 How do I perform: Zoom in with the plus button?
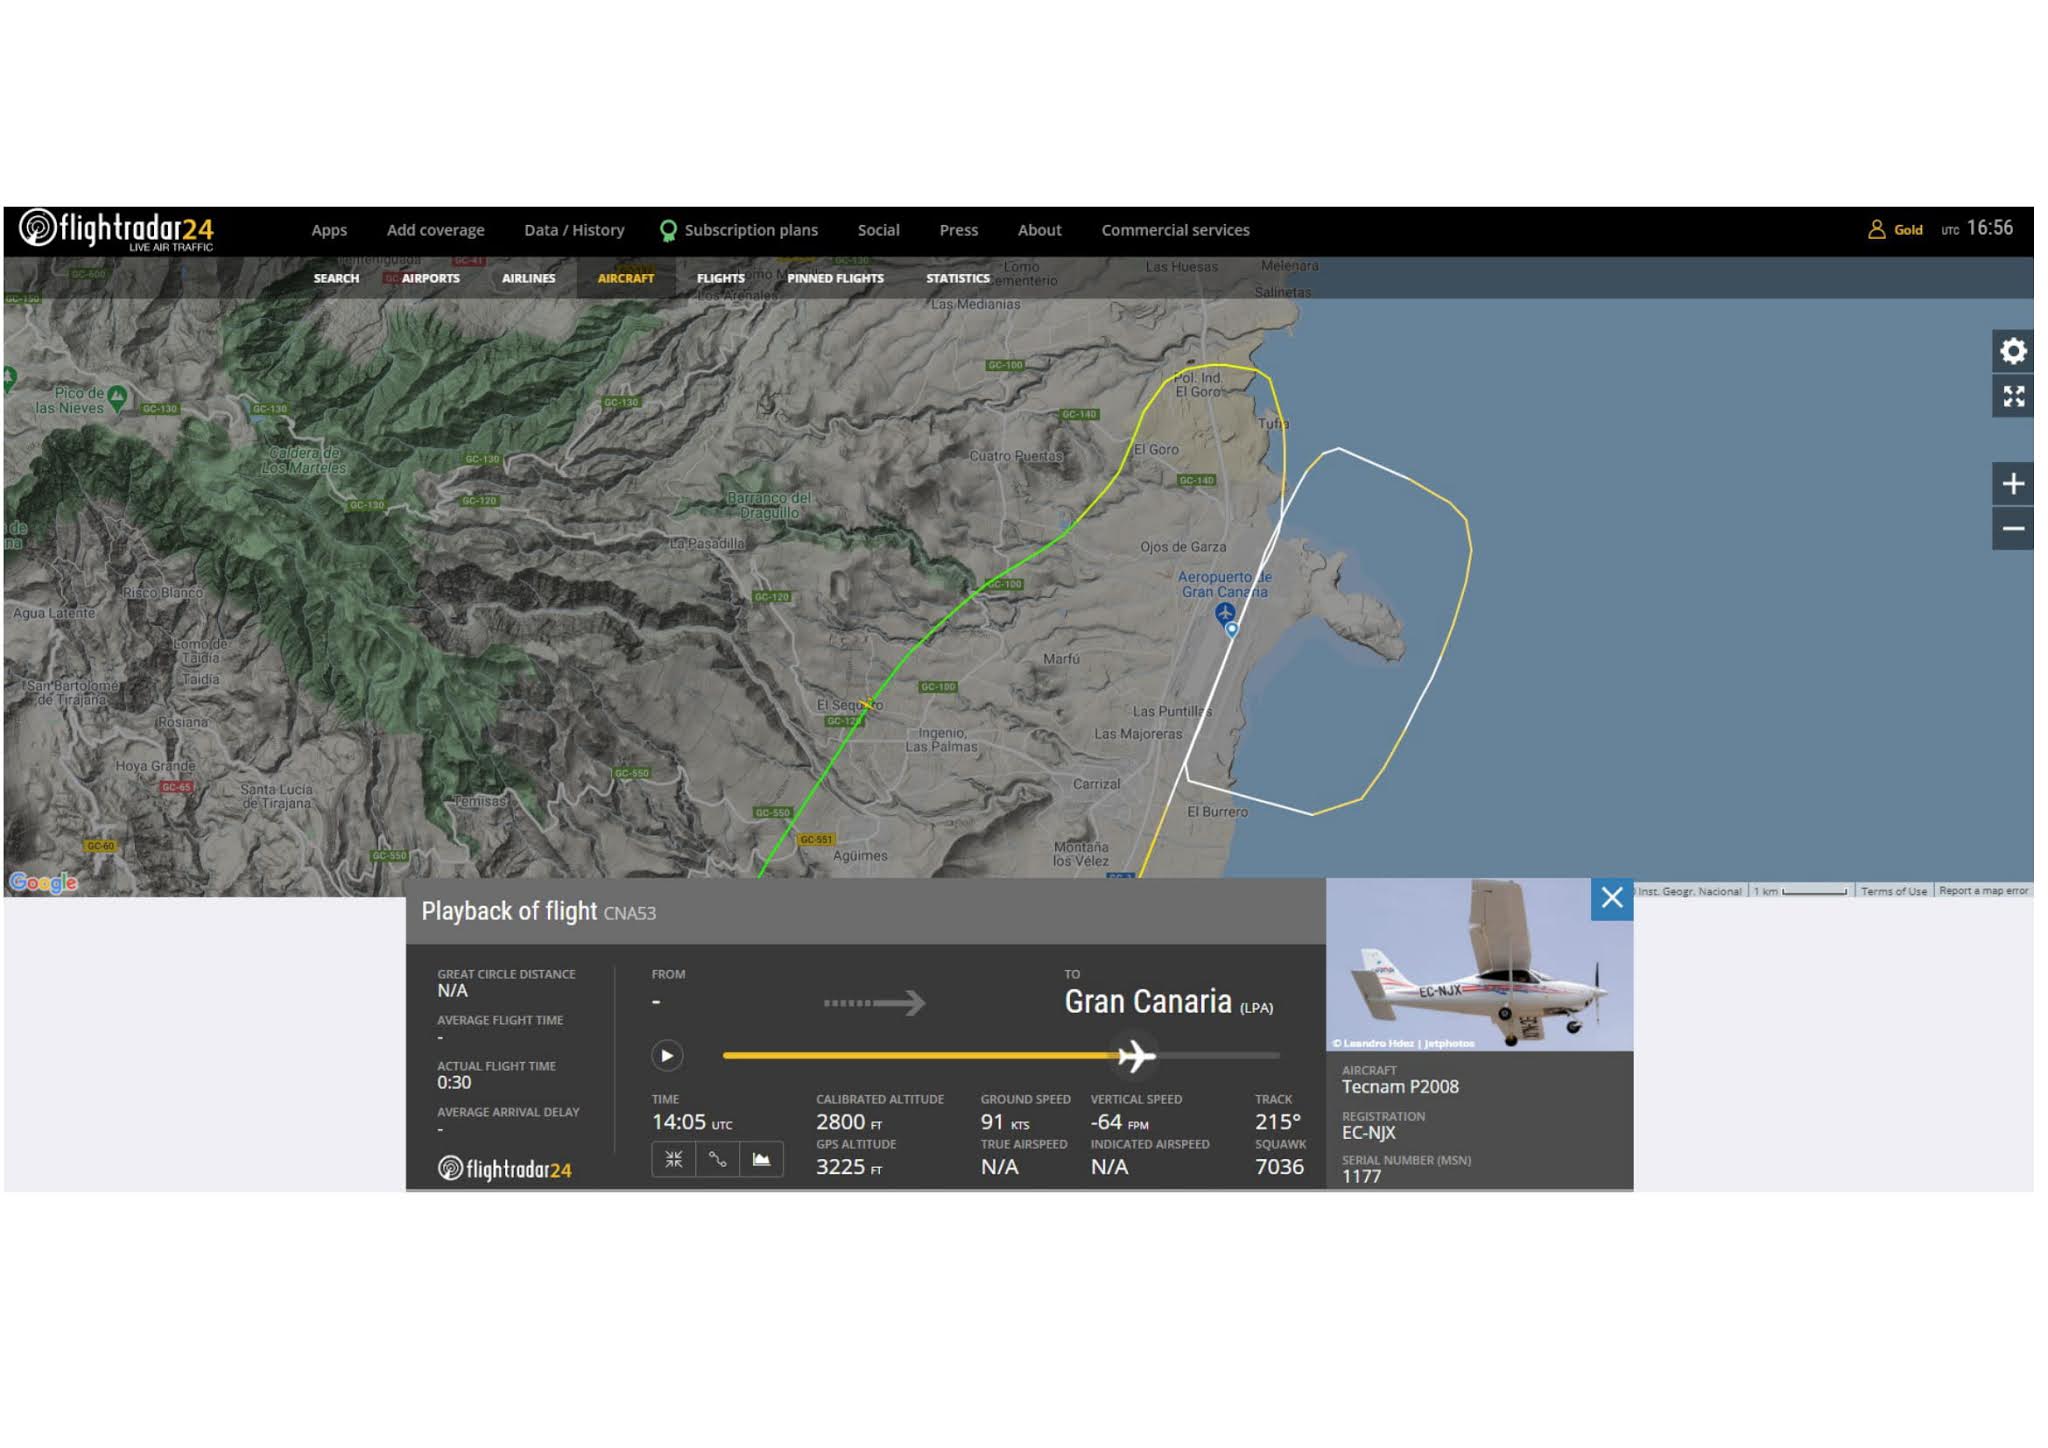2012,484
